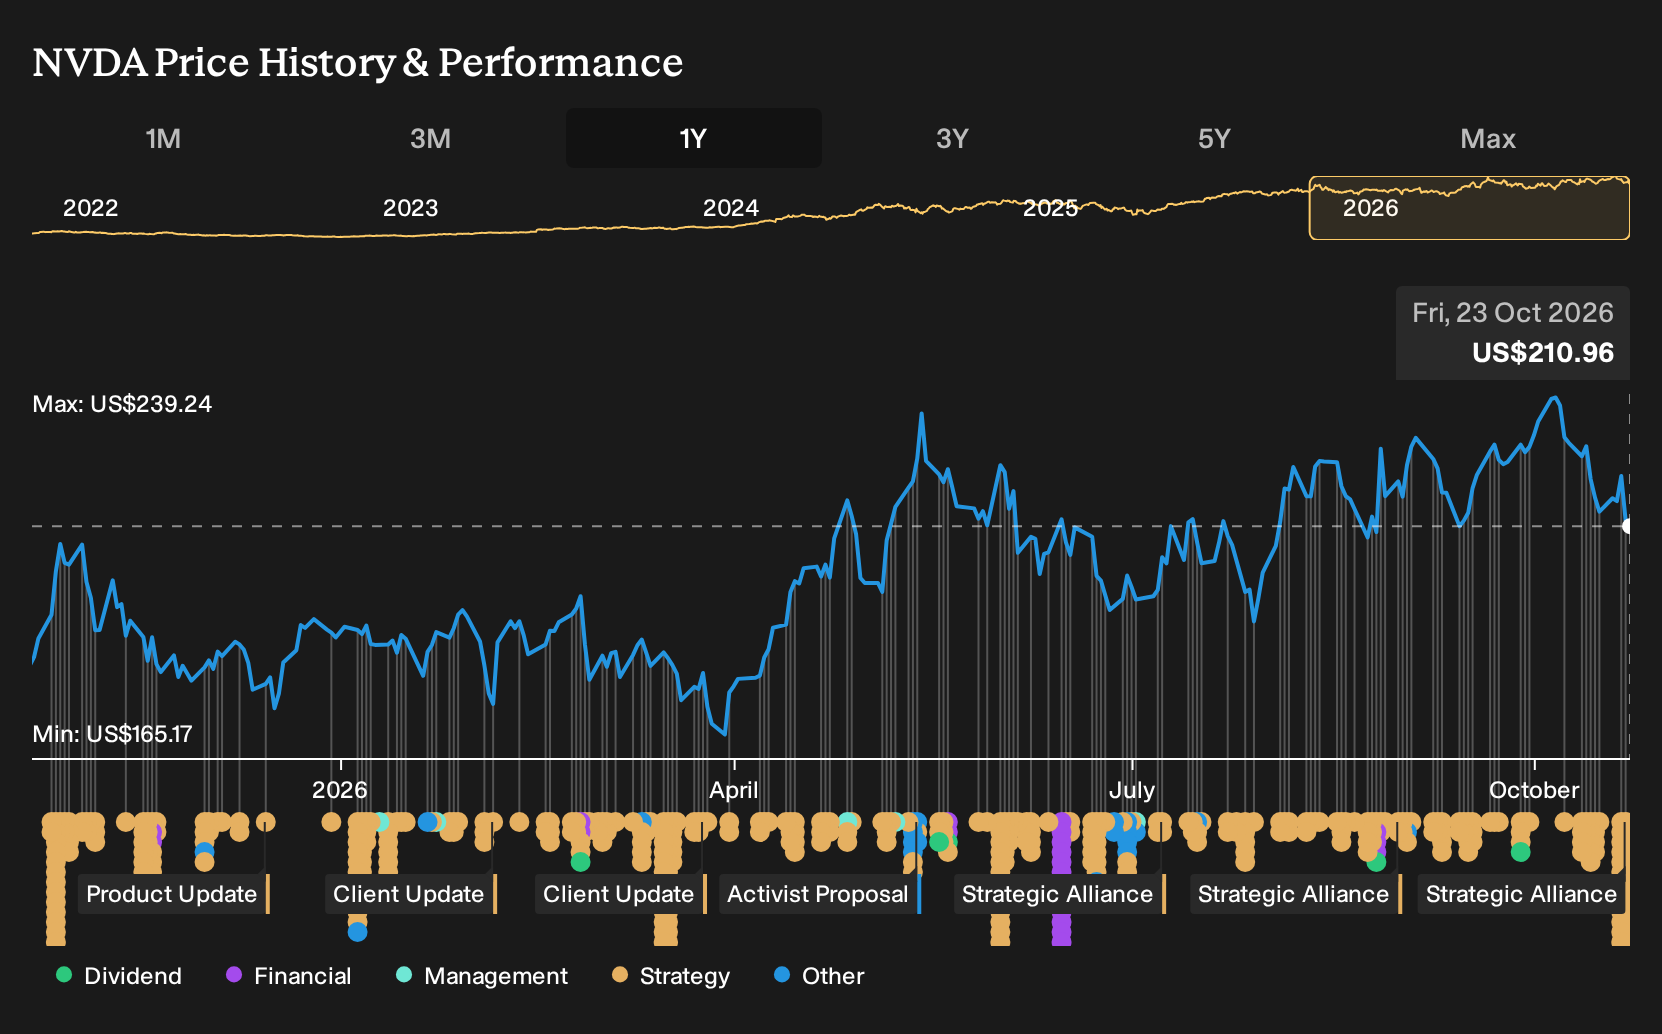Click the US$210.96 price value
The image size is (1662, 1034).
pos(1543,353)
